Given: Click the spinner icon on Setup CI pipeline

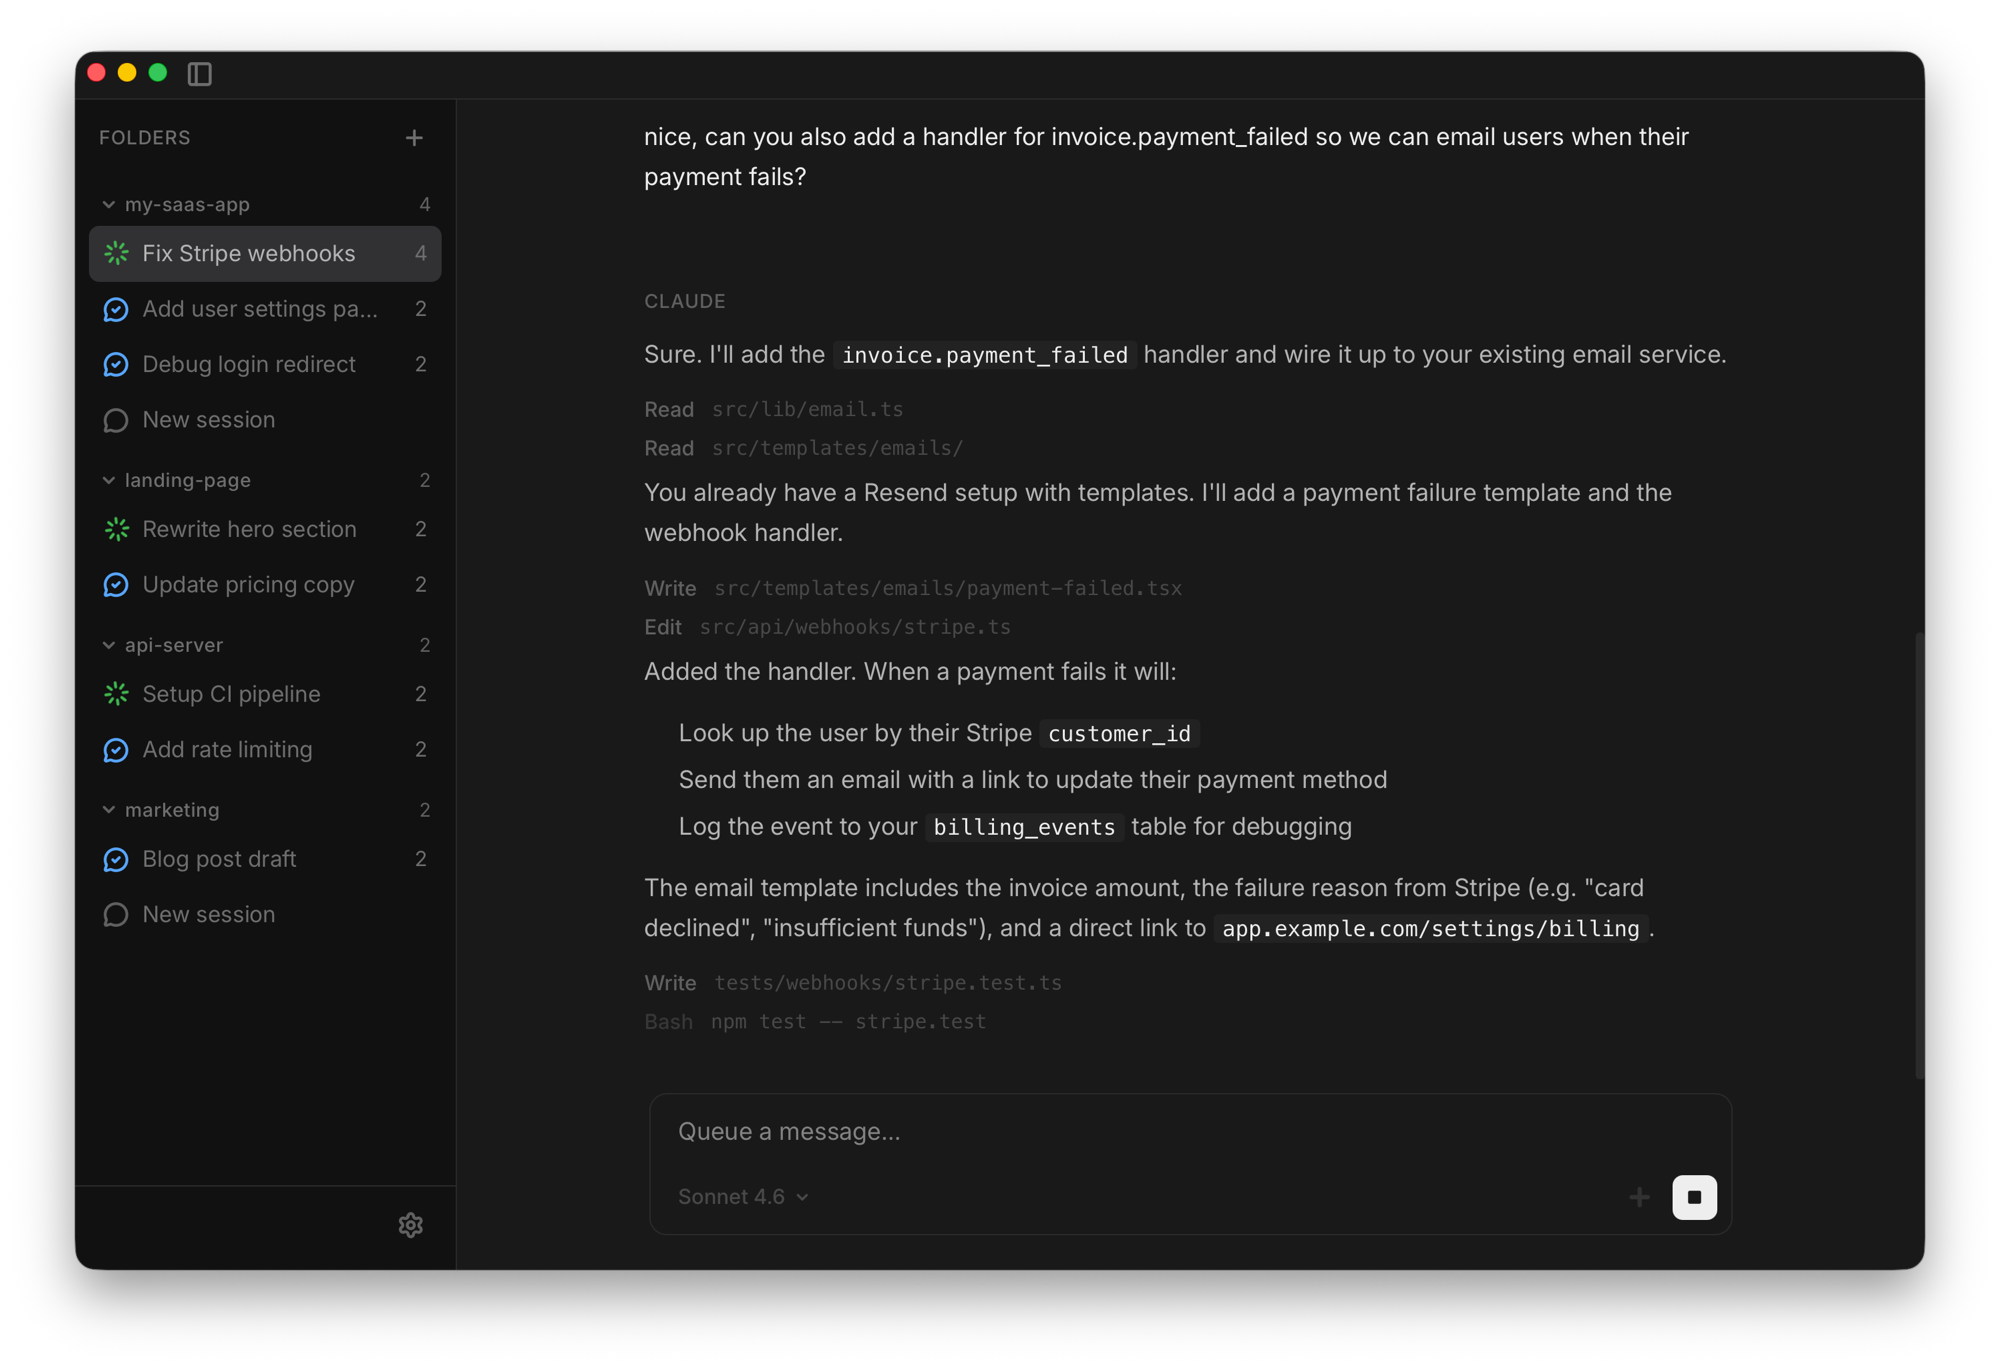Looking at the screenshot, I should click(116, 693).
